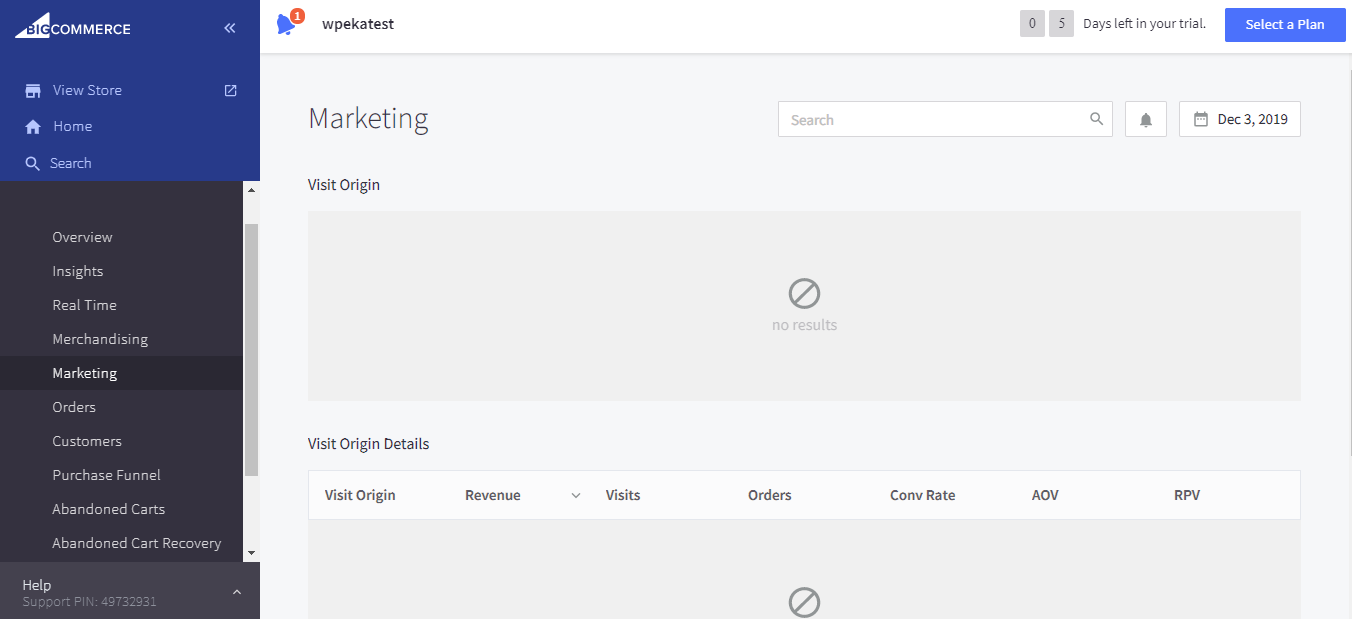Open the Dec 3, 2019 date picker
1352x619 pixels.
point(1240,118)
